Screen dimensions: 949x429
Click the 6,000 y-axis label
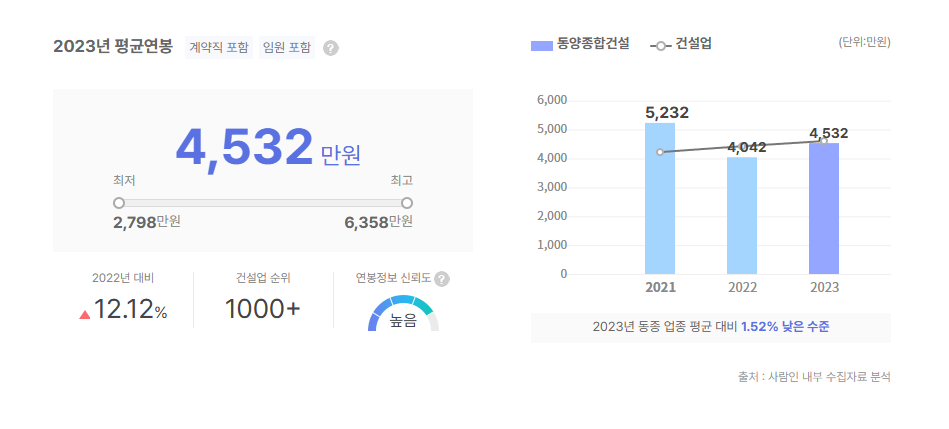coord(552,100)
